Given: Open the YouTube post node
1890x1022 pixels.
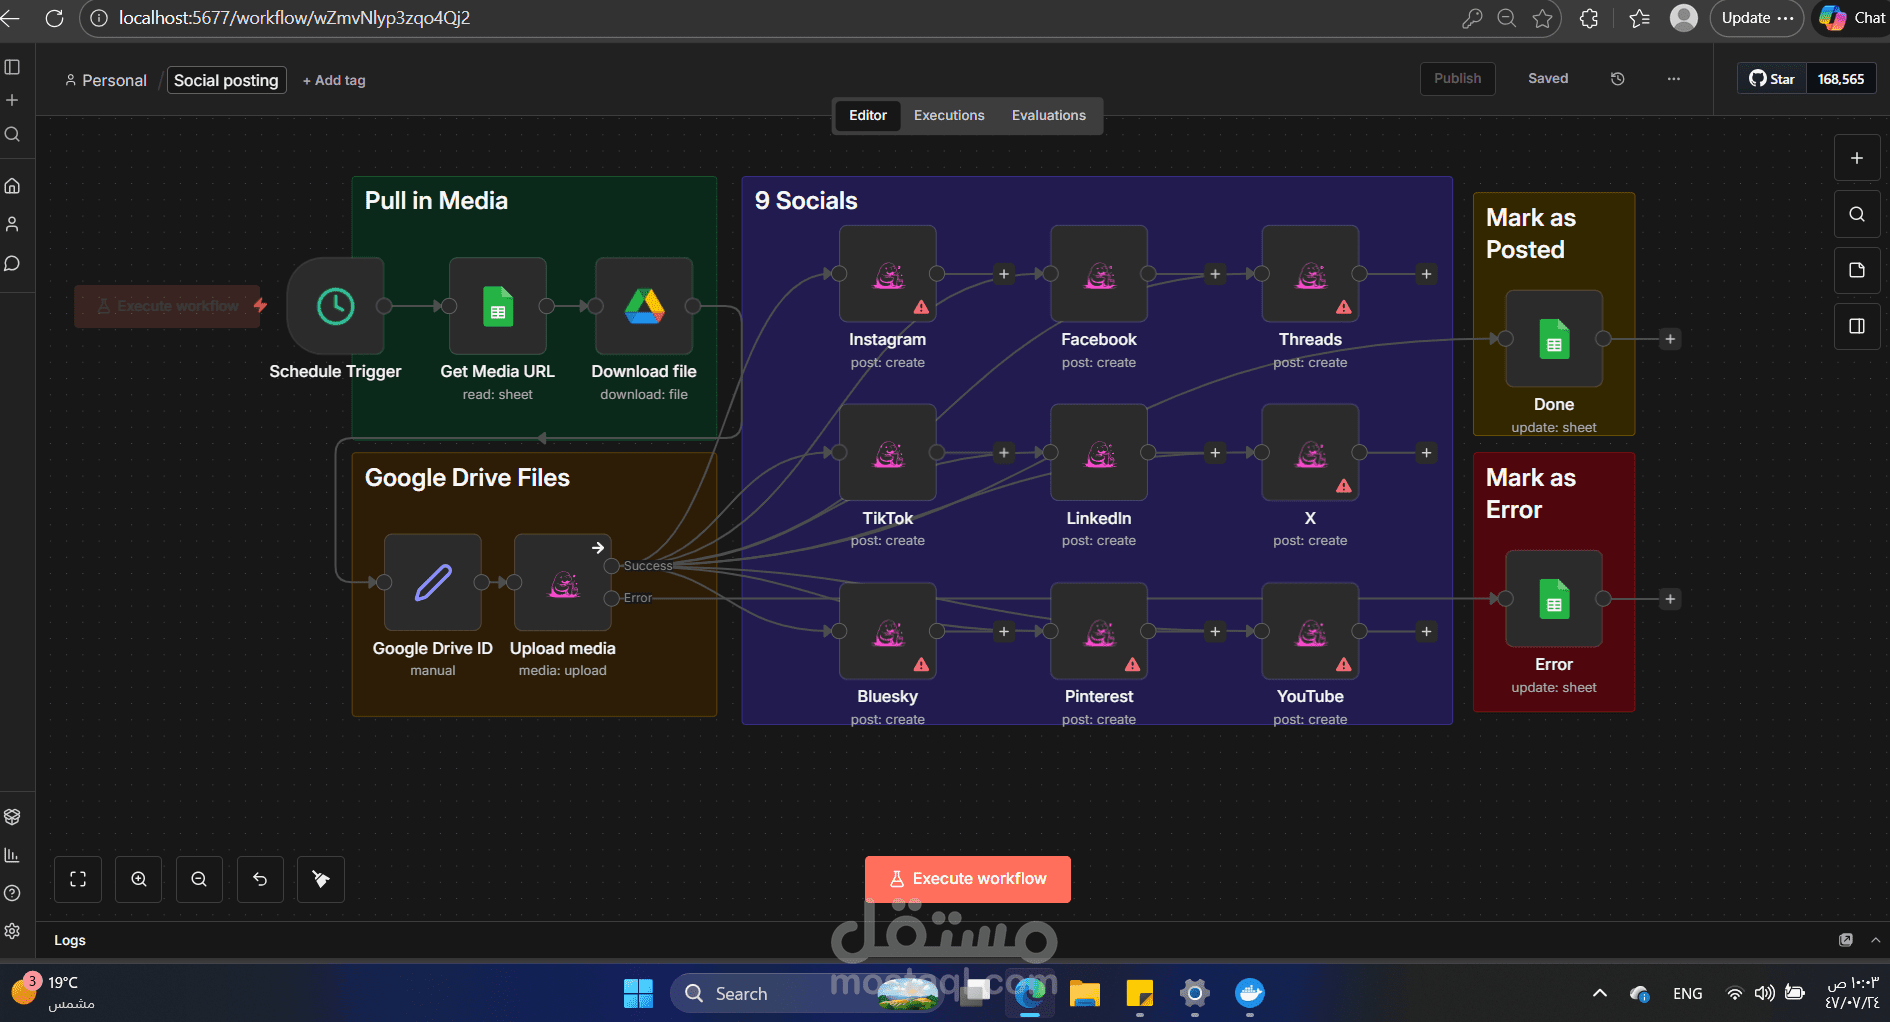Looking at the screenshot, I should tap(1311, 631).
